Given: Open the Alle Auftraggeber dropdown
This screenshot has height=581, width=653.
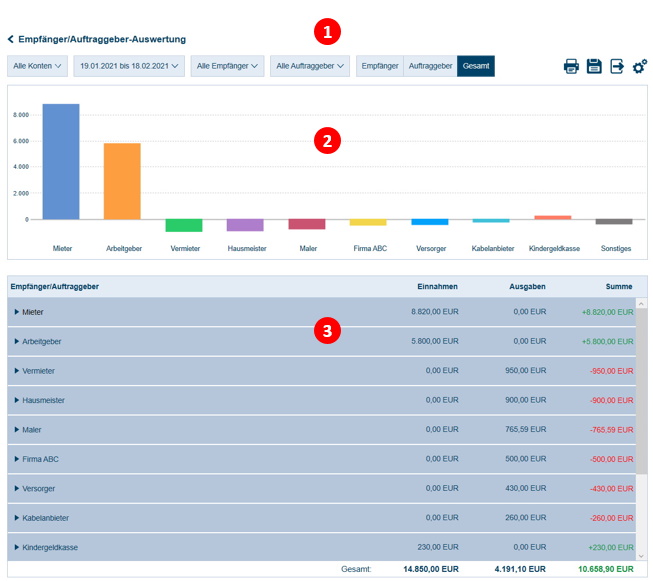Looking at the screenshot, I should coord(309,66).
